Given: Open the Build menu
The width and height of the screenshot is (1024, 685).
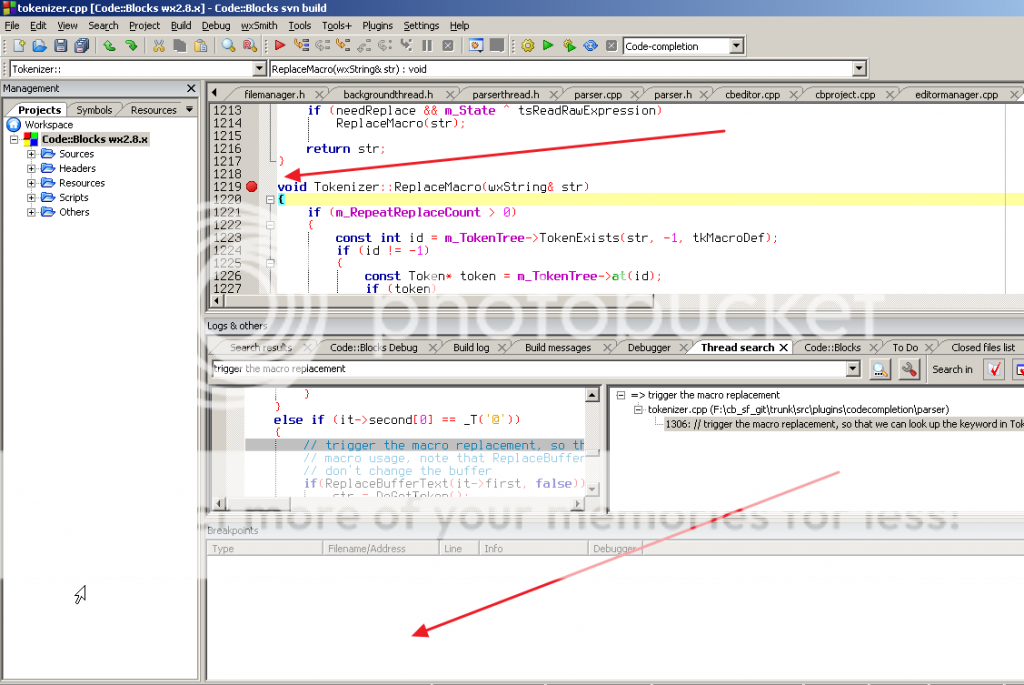Looking at the screenshot, I should coord(181,25).
